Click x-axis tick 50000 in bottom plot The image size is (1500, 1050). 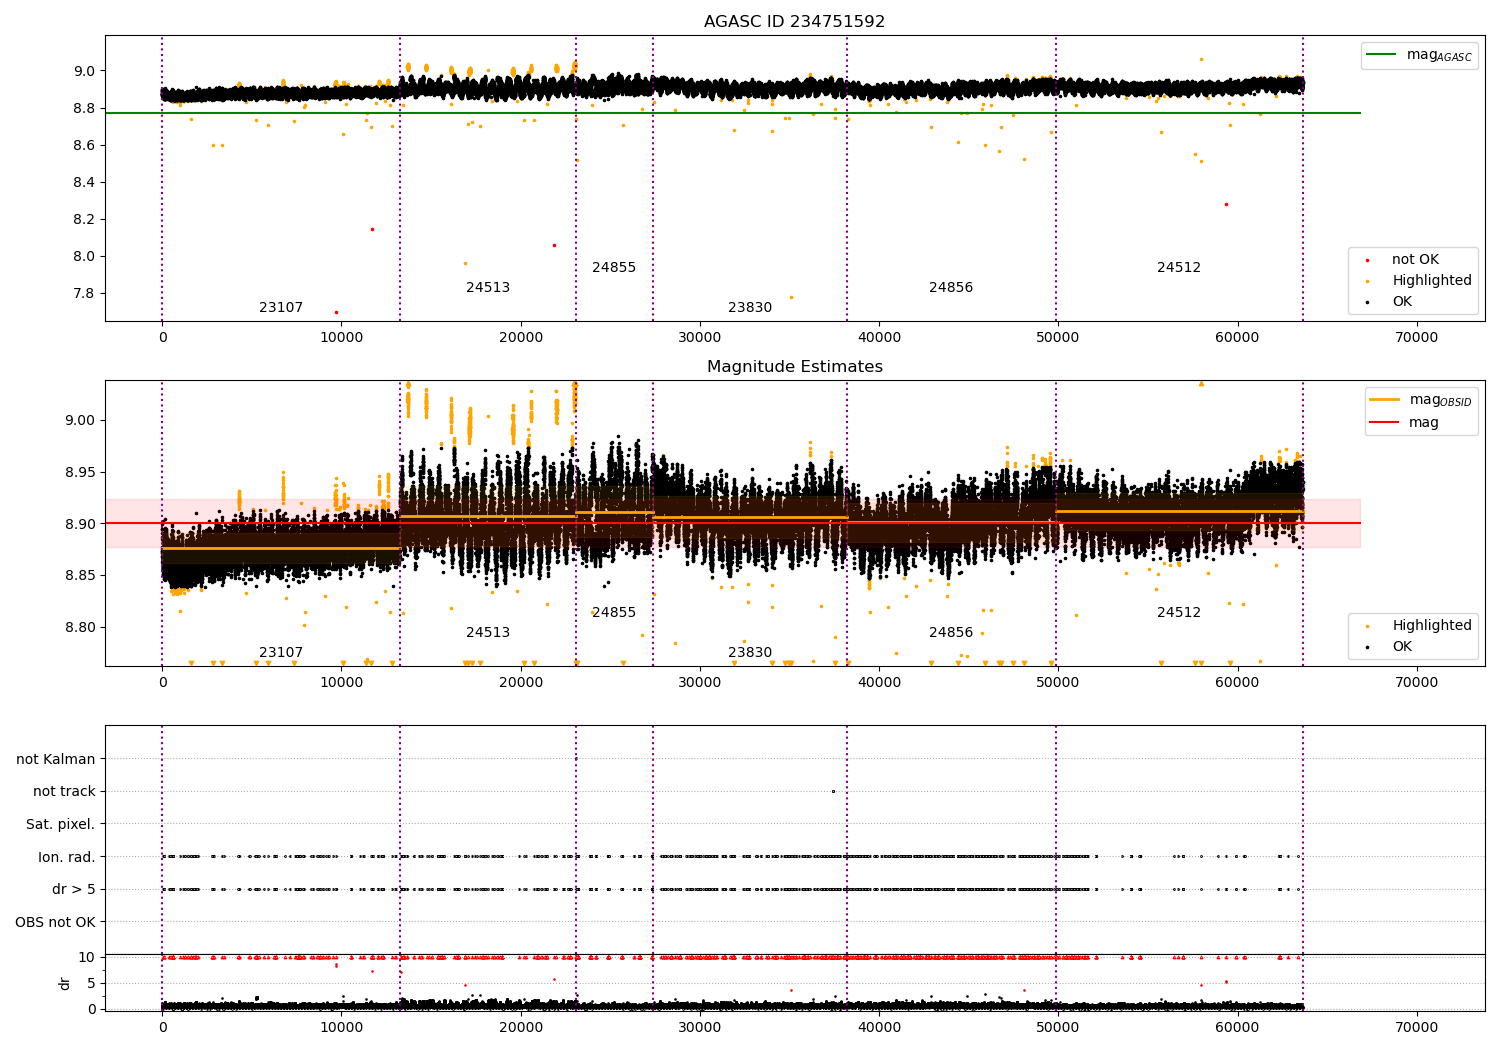(x=1058, y=1028)
